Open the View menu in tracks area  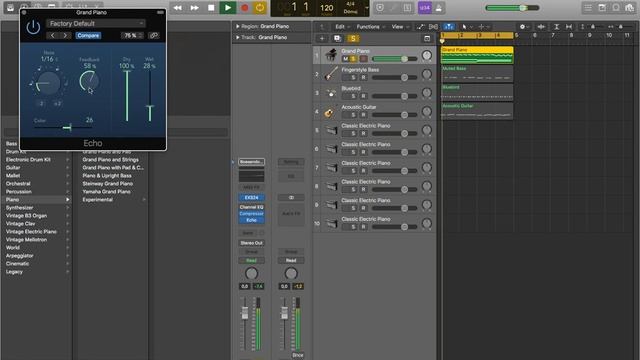pyautogui.click(x=400, y=27)
